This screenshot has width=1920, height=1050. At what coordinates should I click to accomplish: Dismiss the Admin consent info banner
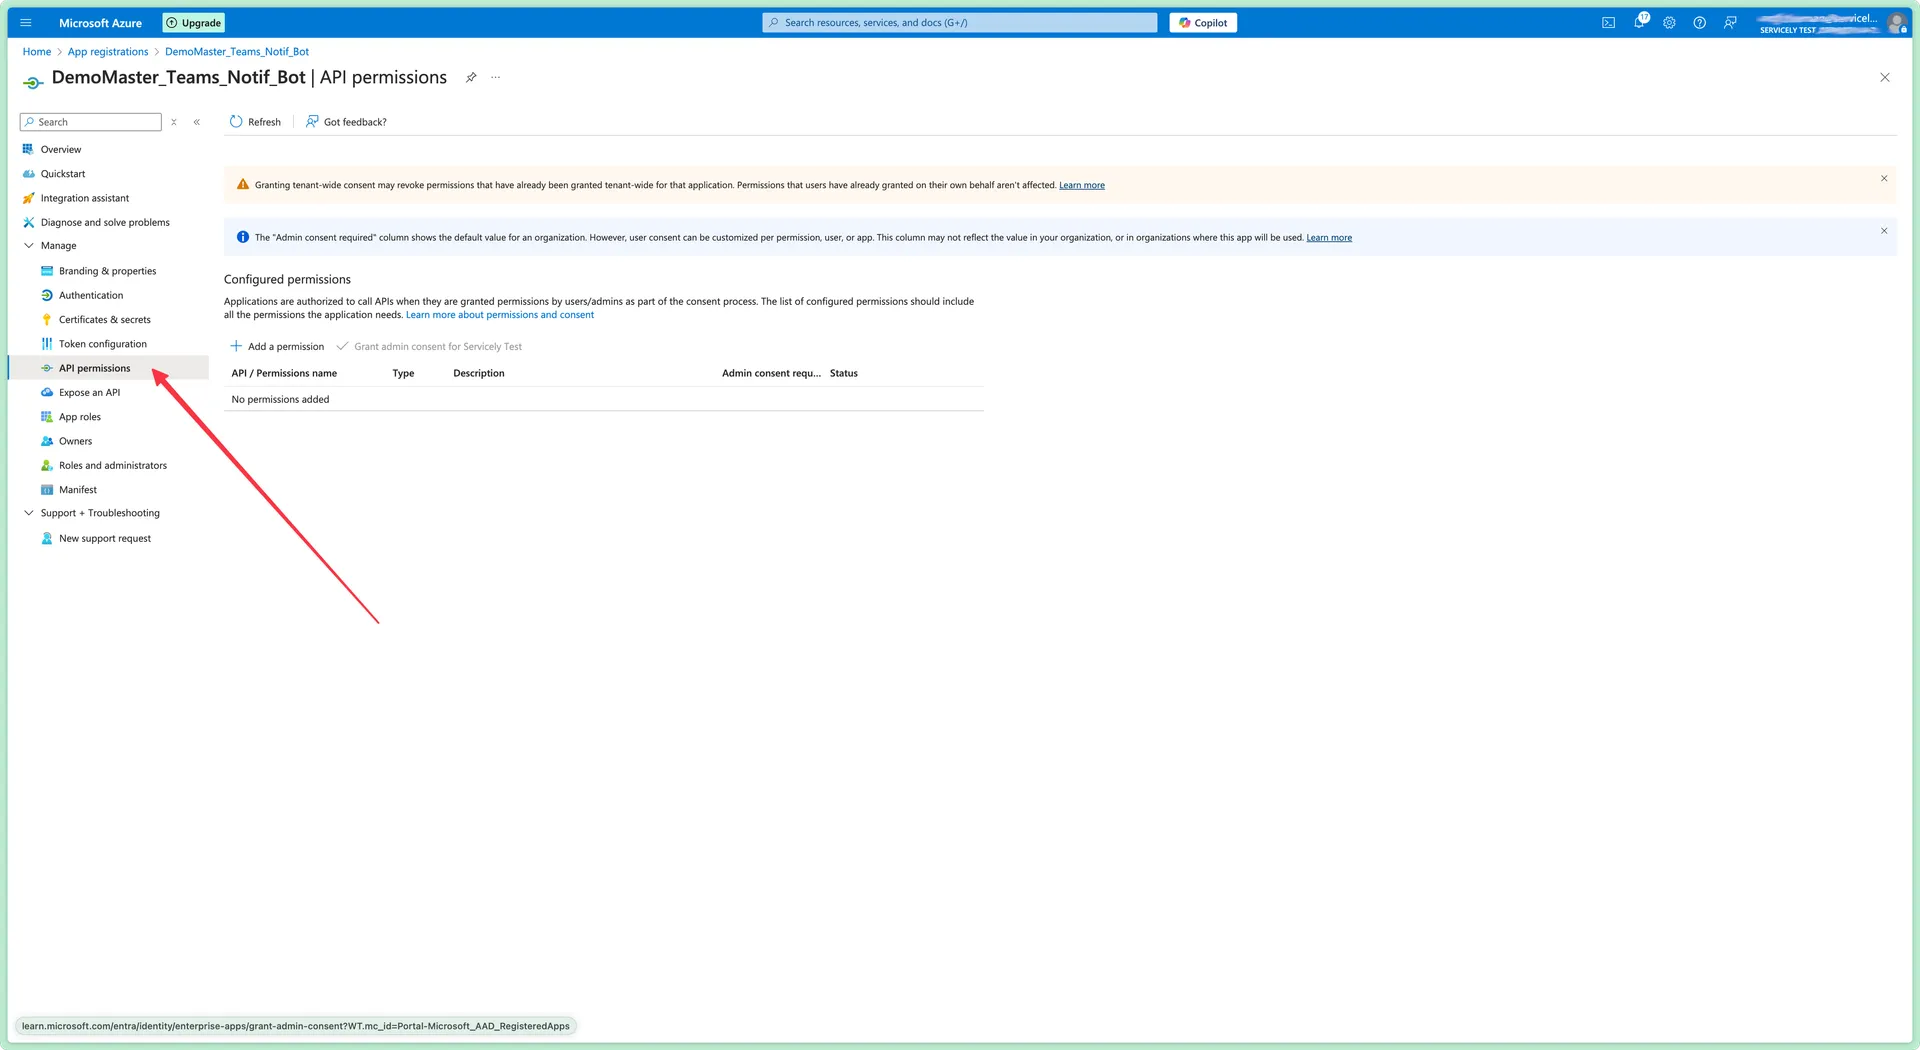click(x=1884, y=231)
